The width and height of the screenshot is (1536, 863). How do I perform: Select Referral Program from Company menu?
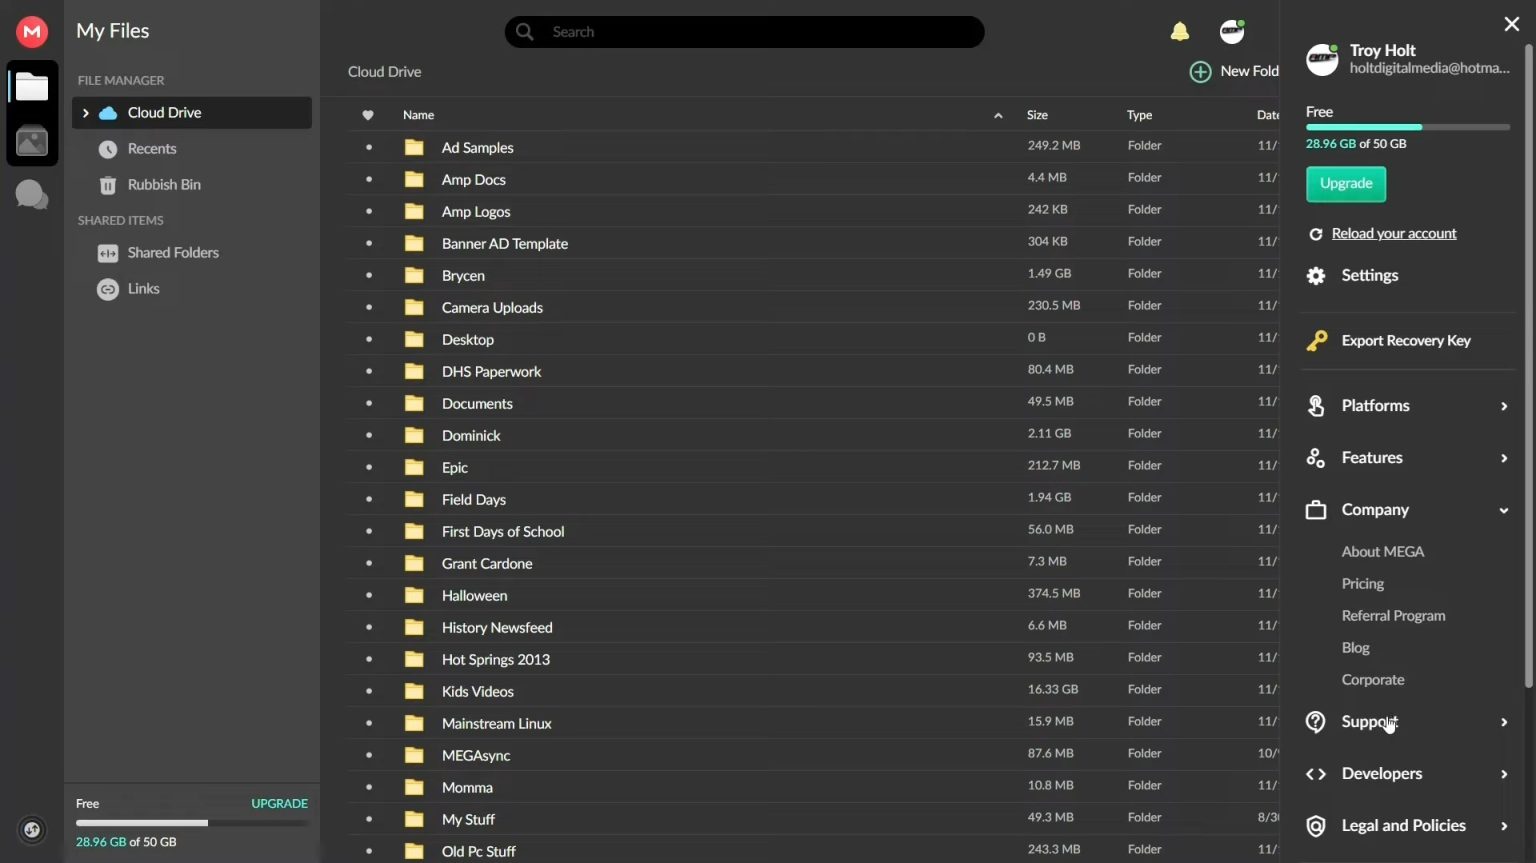pos(1393,616)
